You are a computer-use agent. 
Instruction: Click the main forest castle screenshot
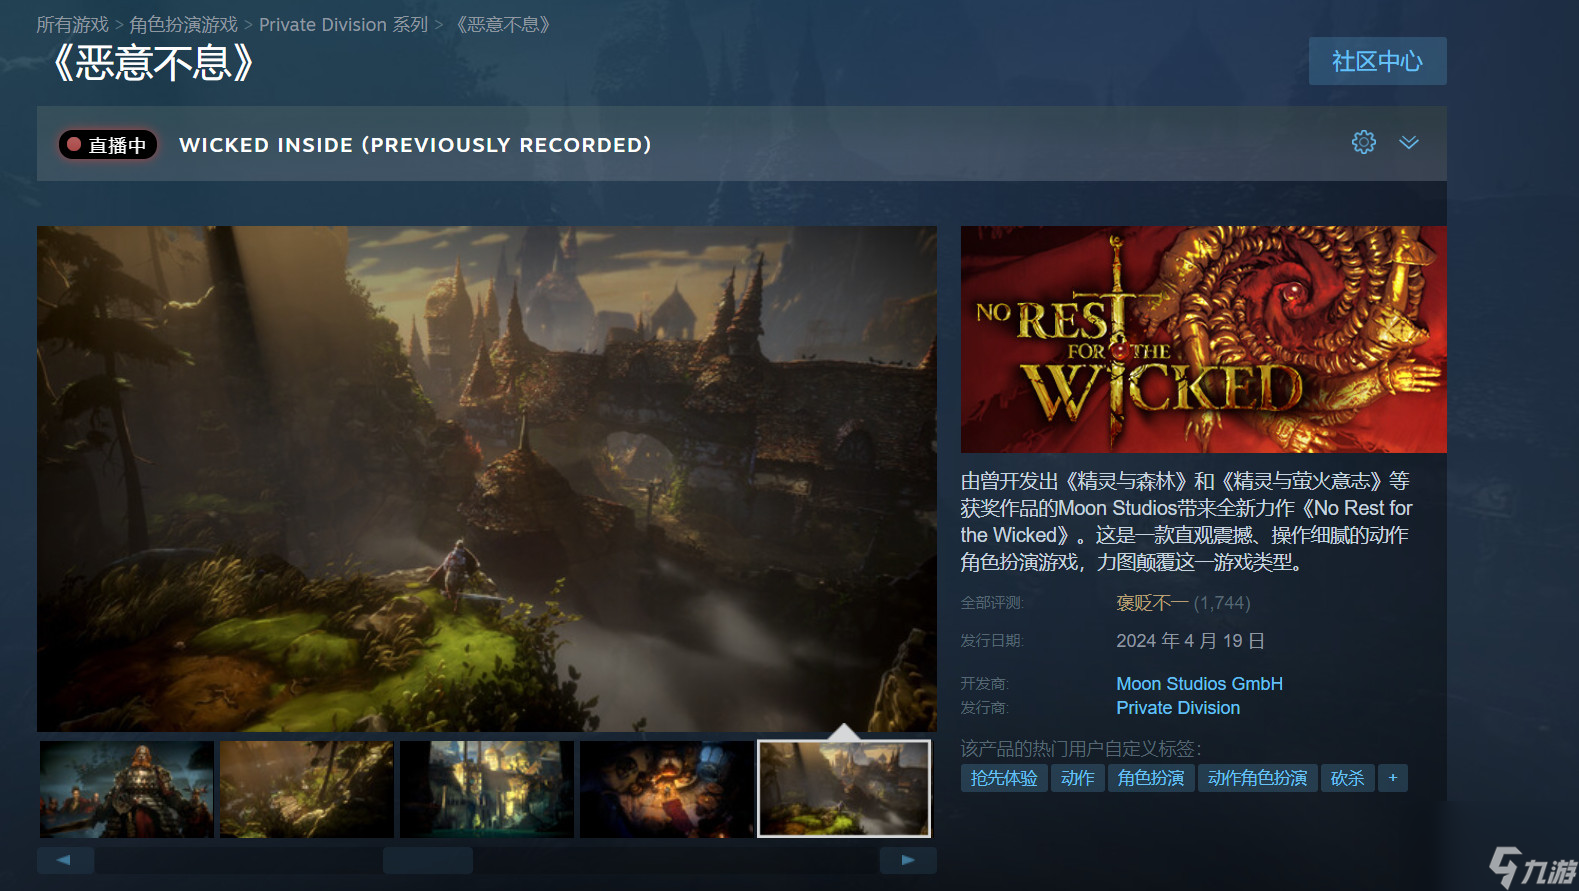coord(487,478)
